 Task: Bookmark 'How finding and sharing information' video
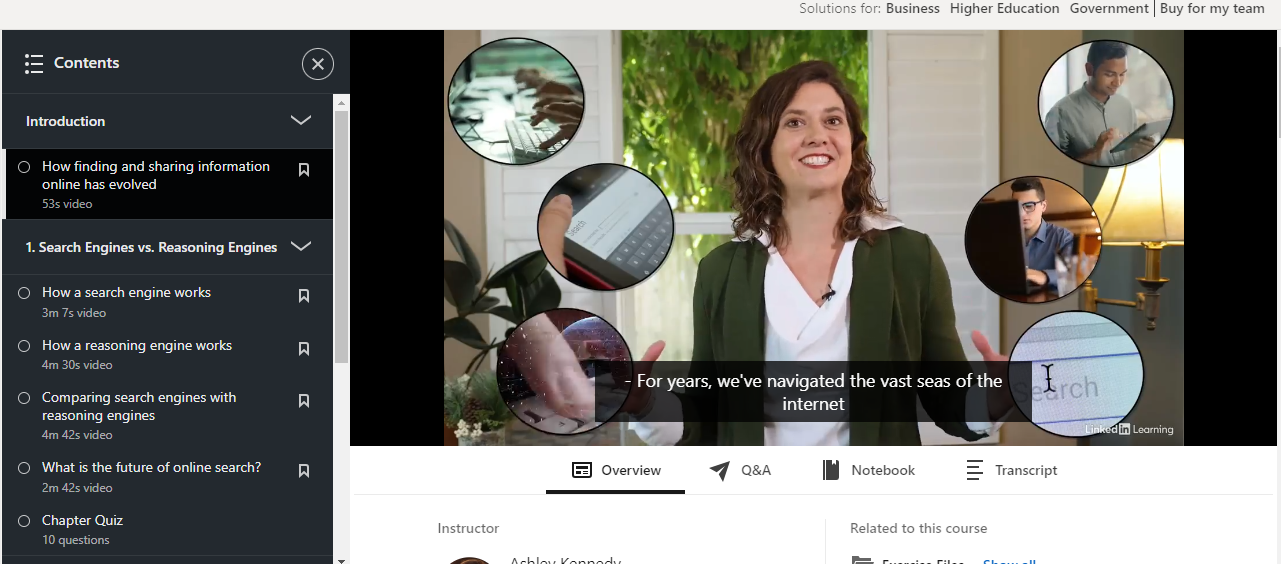coord(304,170)
